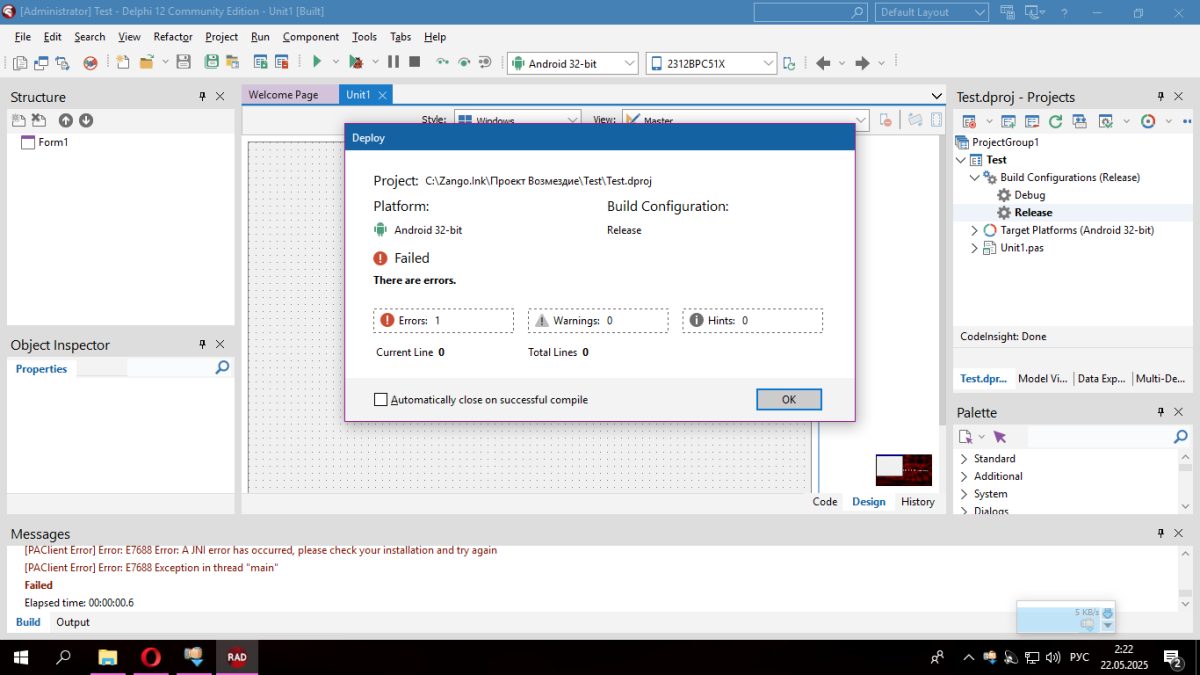Collapse the Build Configurations node
Screen dimensions: 1200x675
pos(975,177)
